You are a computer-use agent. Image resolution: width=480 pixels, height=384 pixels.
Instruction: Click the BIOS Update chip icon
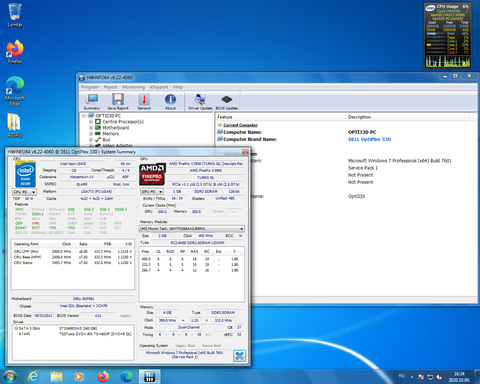point(227,101)
